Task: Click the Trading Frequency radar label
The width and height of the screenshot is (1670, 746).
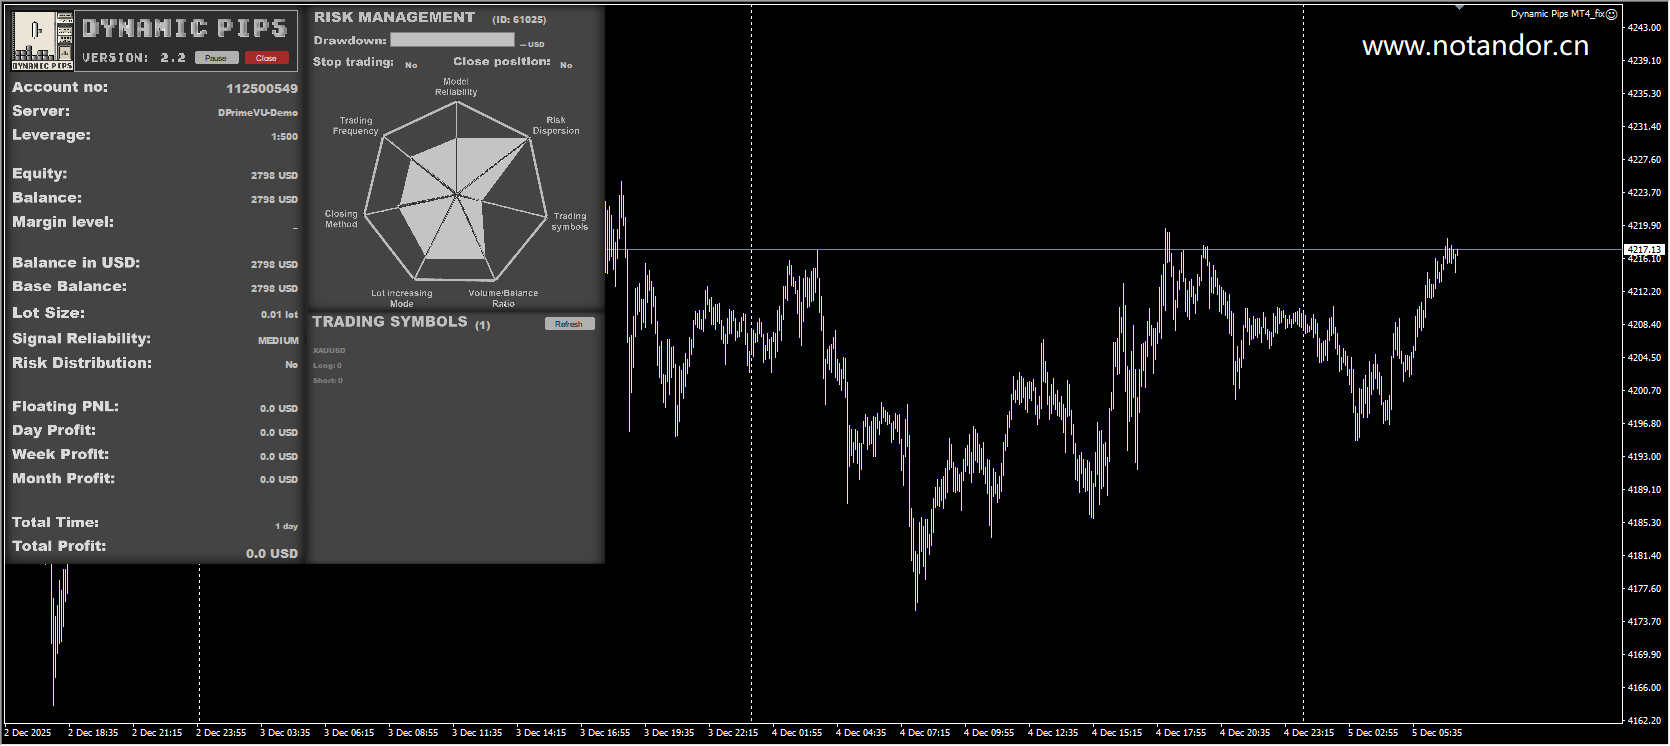Action: coord(356,126)
